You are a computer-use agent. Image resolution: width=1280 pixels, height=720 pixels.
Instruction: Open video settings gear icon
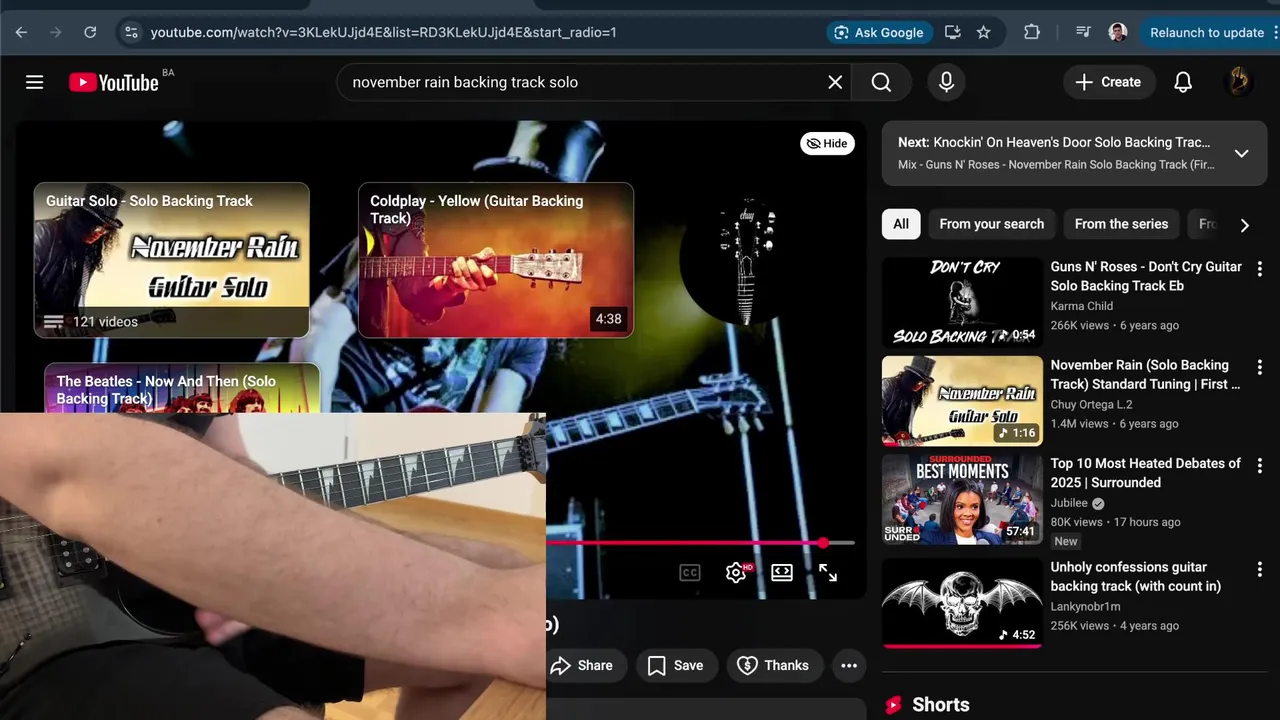(x=736, y=573)
